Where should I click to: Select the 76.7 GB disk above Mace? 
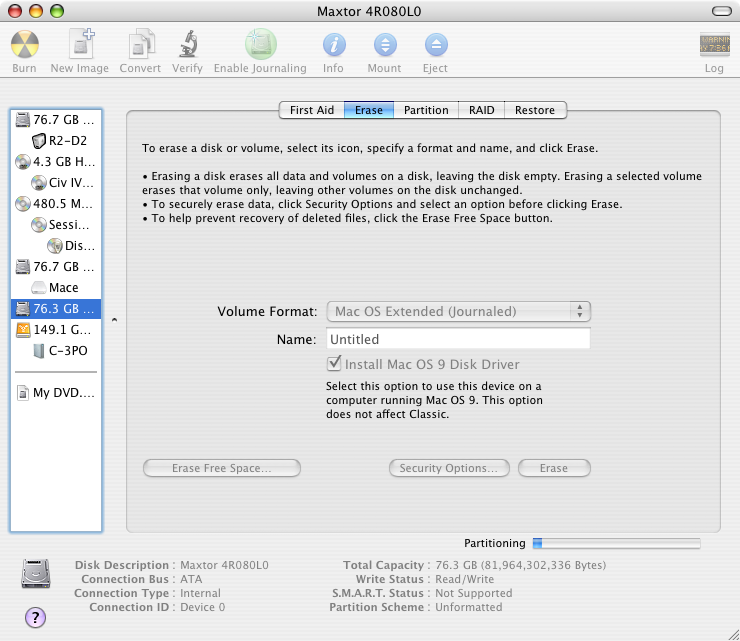pyautogui.click(x=56, y=267)
